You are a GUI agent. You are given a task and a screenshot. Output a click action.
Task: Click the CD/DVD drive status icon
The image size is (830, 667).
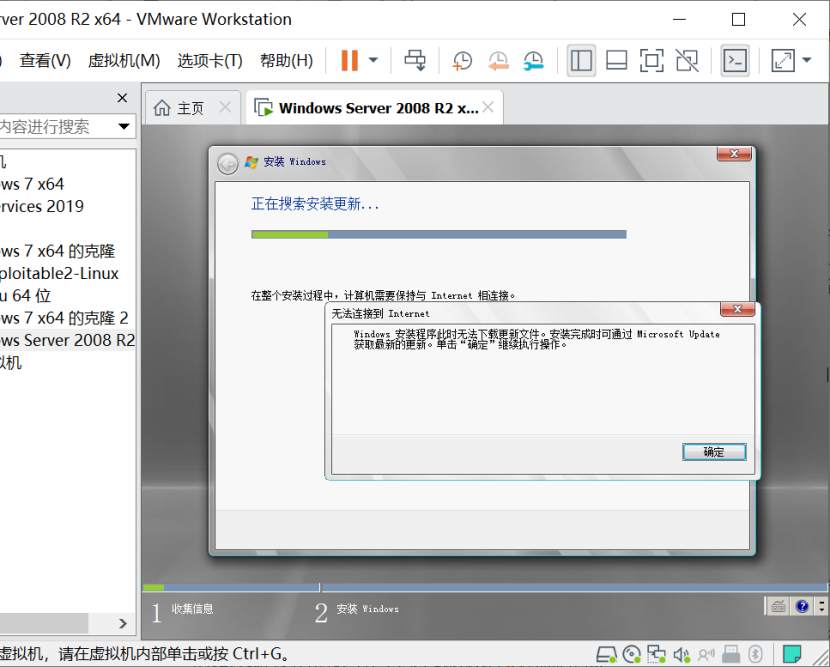(631, 655)
